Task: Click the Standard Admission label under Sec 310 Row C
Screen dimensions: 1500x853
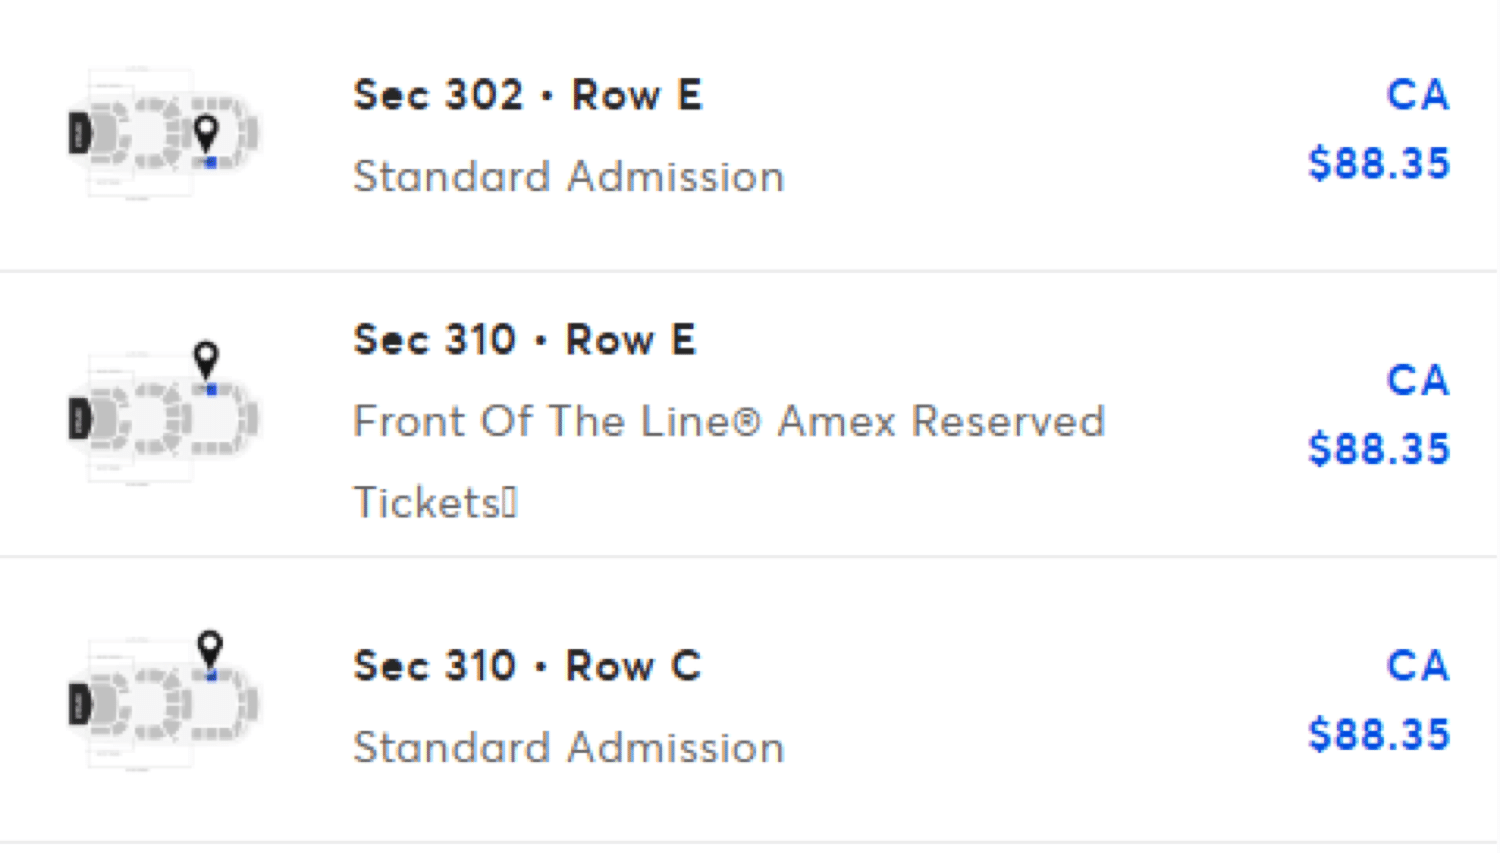Action: click(x=568, y=748)
